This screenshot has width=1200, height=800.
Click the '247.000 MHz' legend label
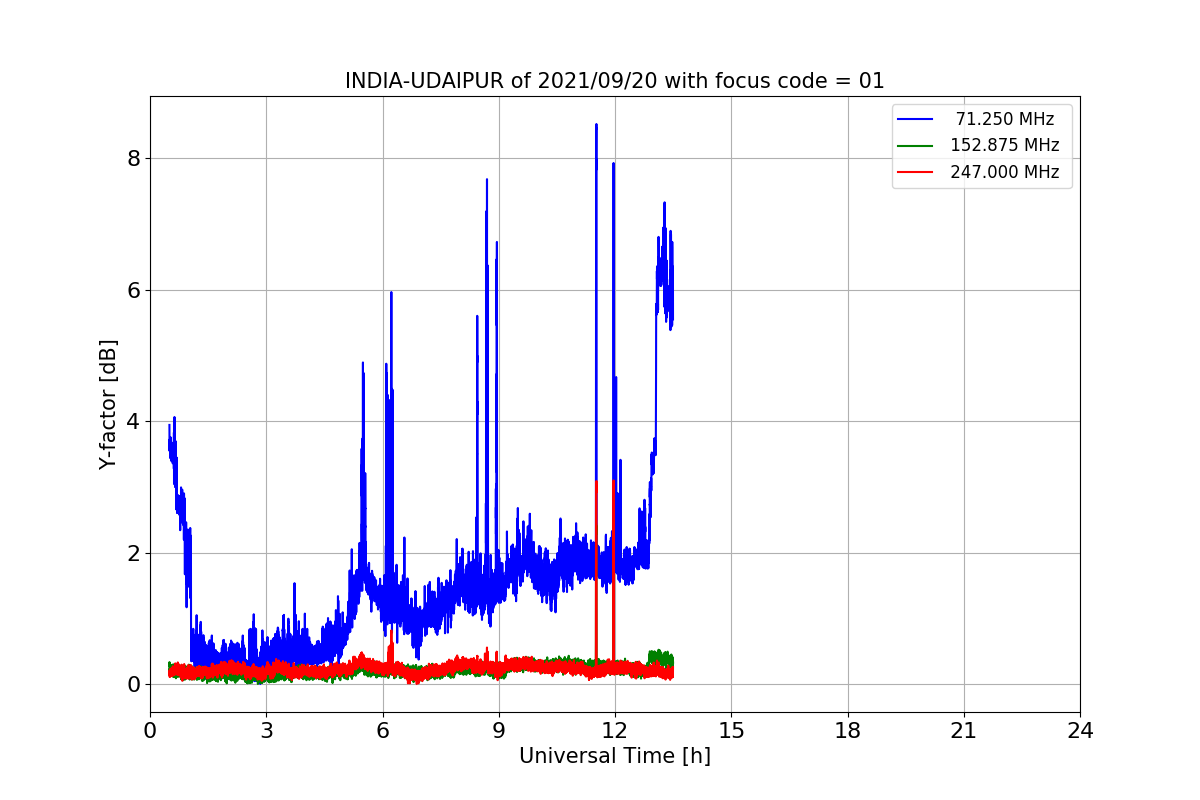[1005, 172]
